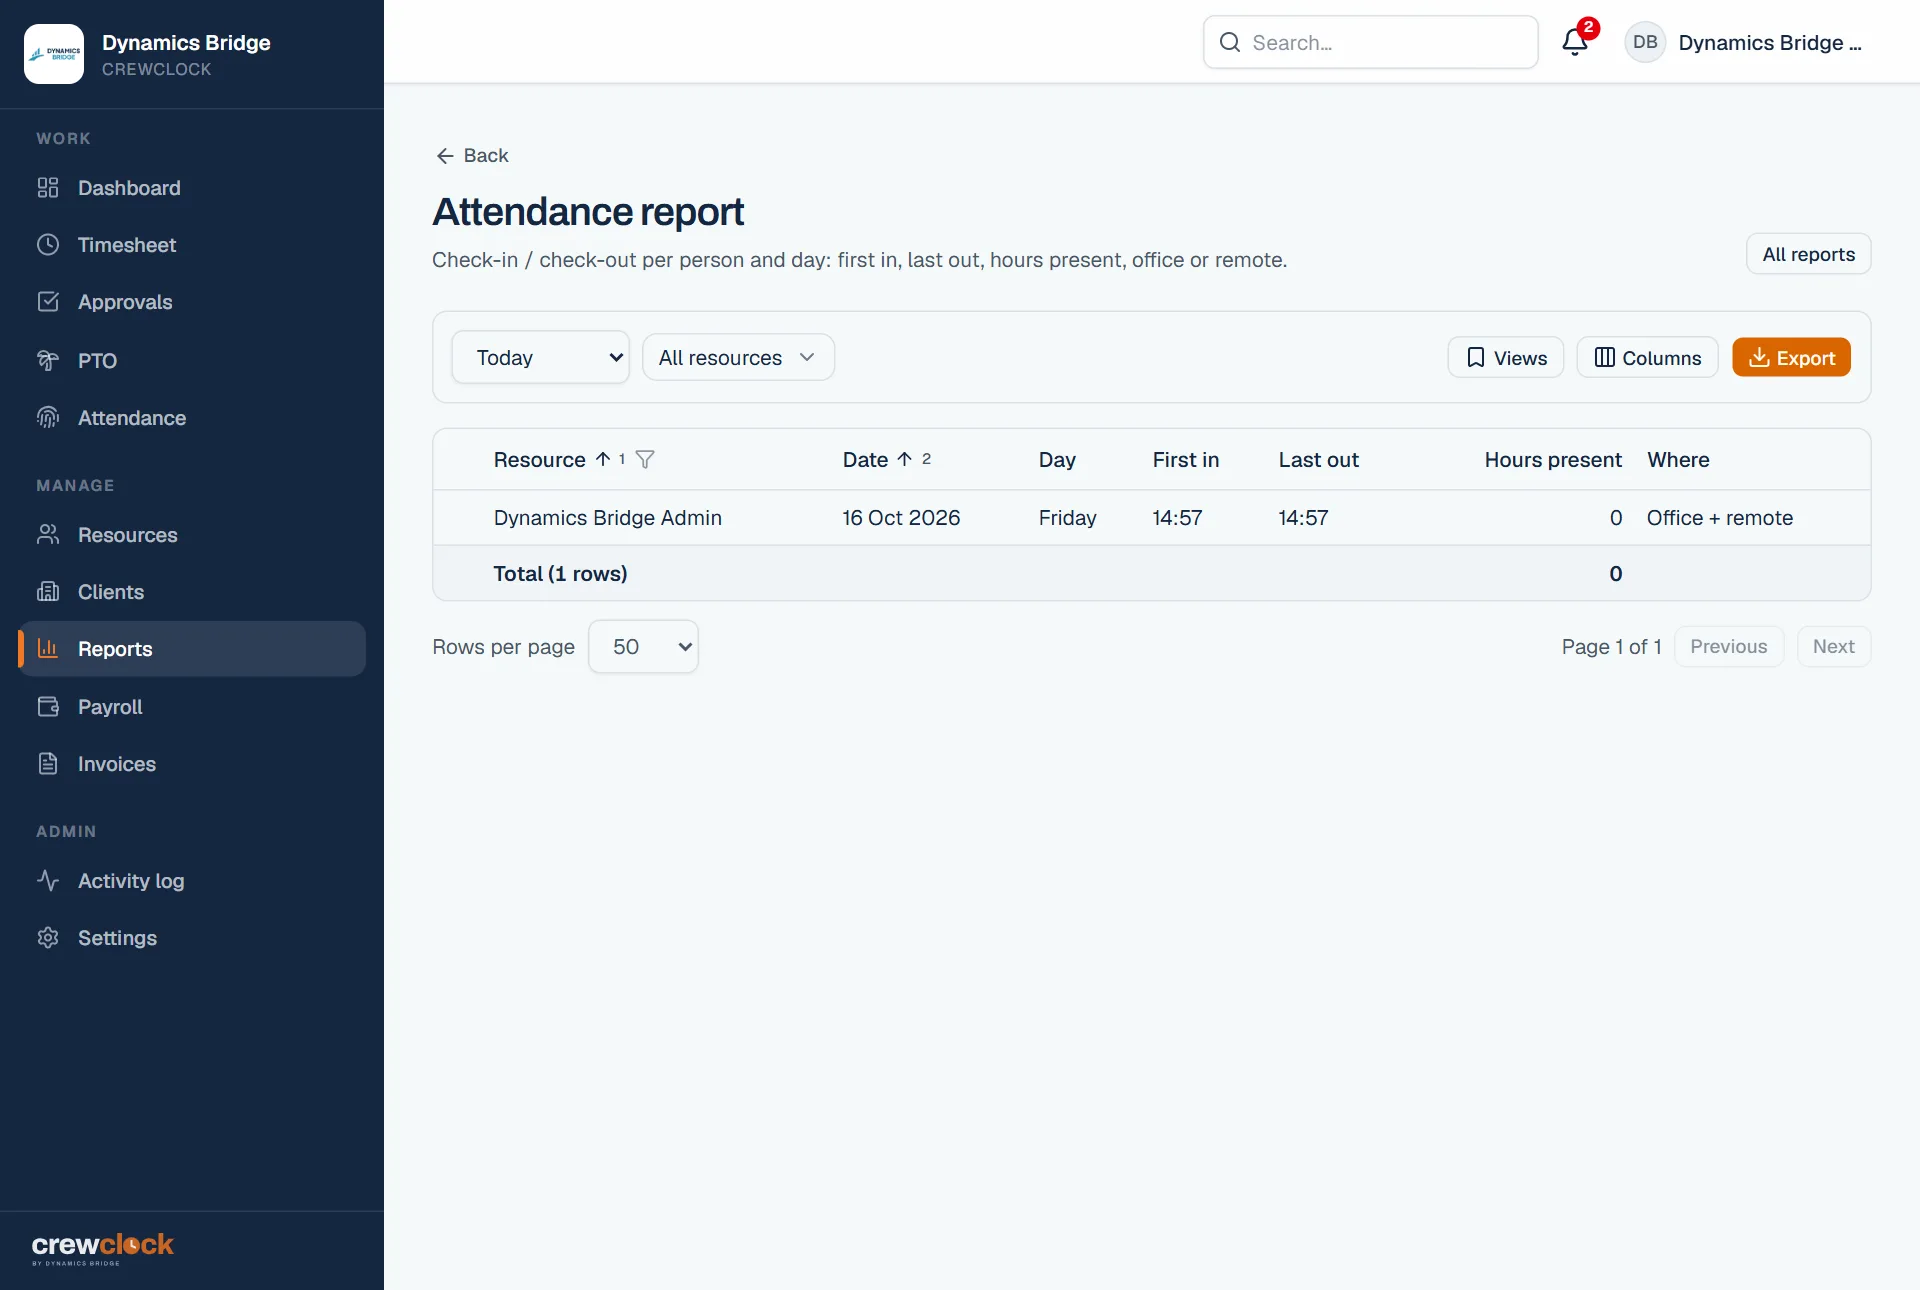Click the crewclock footer logo

[x=103, y=1248]
